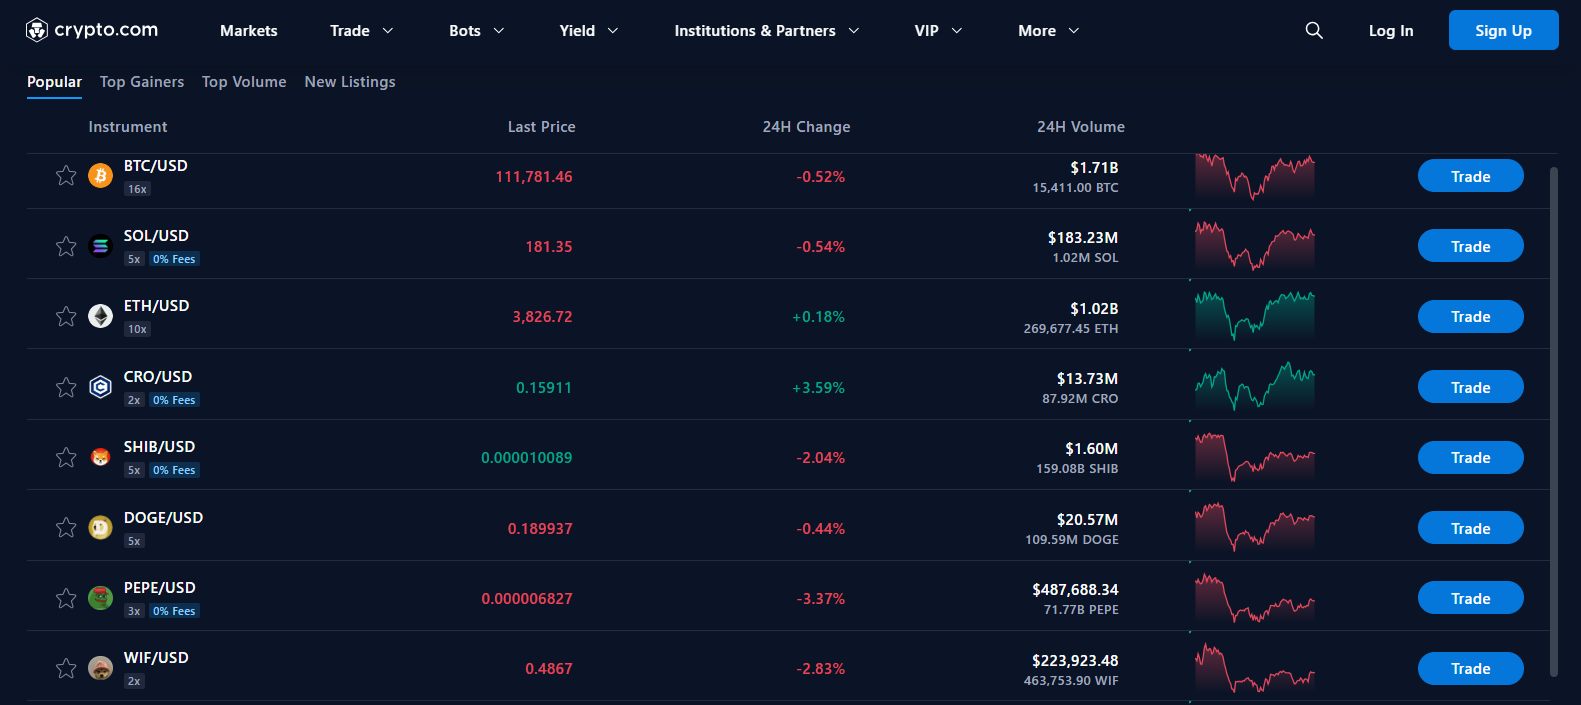Open the search magnifier icon
The width and height of the screenshot is (1581, 705).
click(x=1314, y=31)
